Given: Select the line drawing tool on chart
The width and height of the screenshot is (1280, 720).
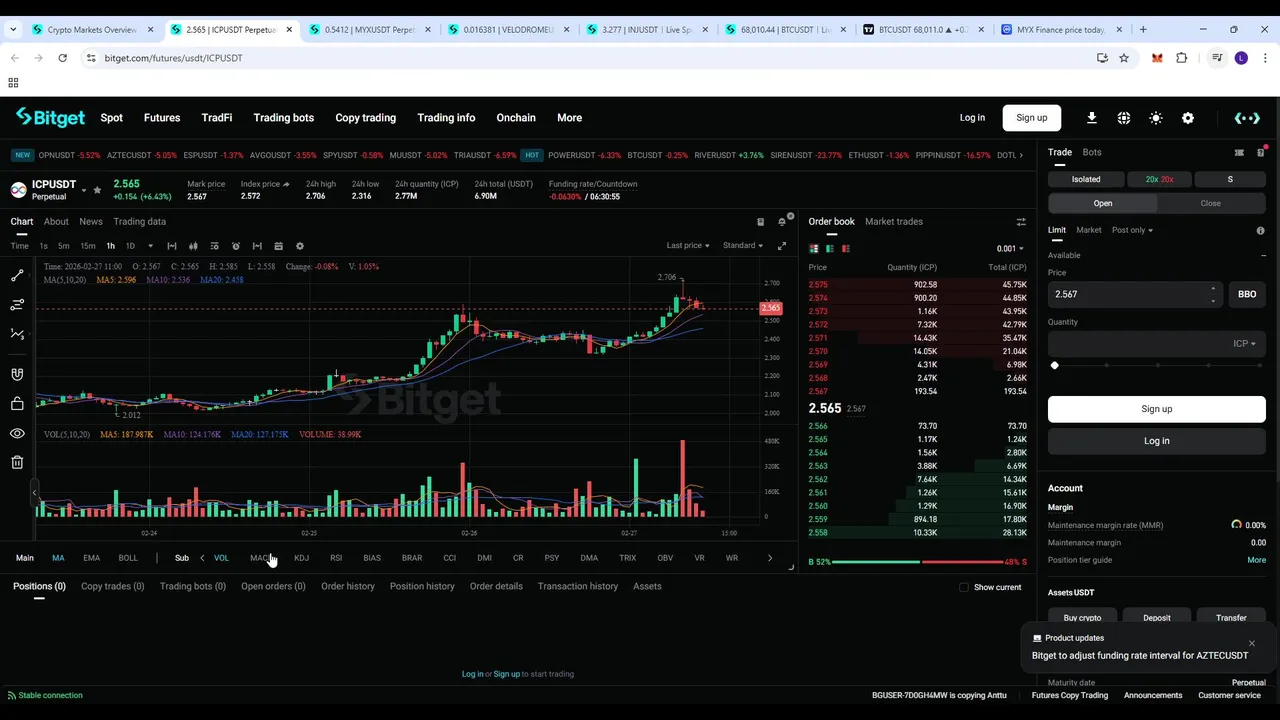Looking at the screenshot, I should (x=17, y=275).
